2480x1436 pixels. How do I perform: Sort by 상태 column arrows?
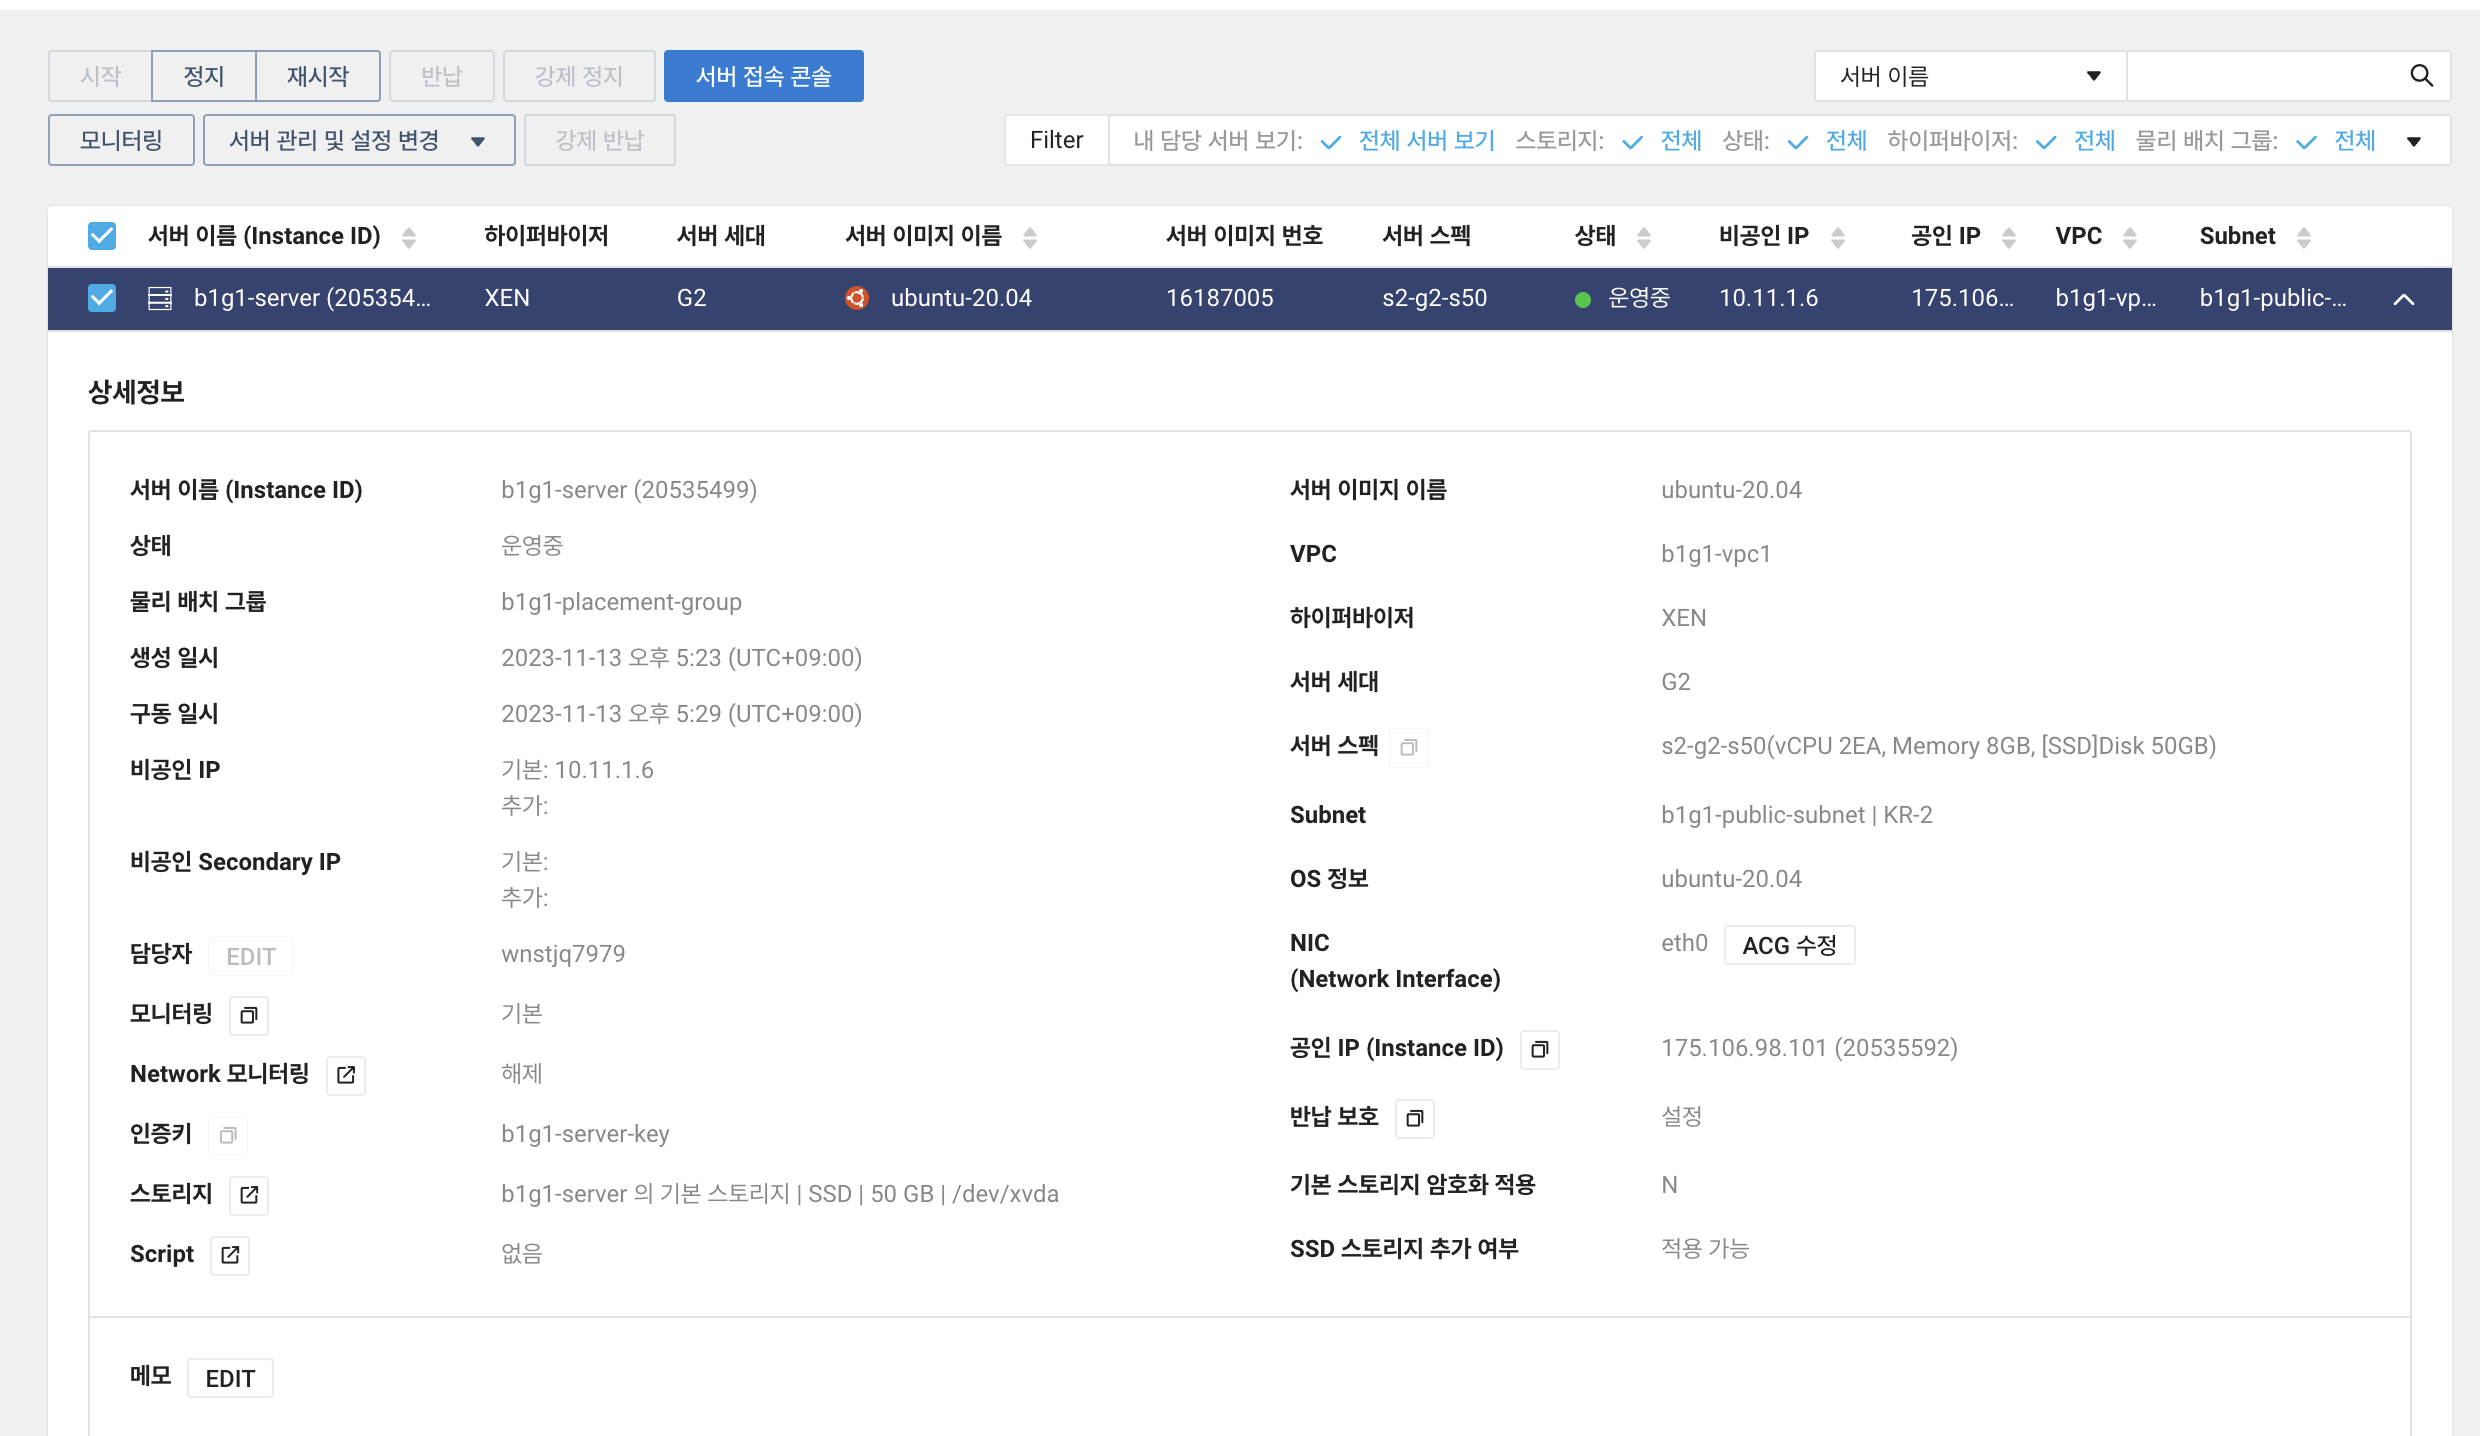[x=1644, y=237]
